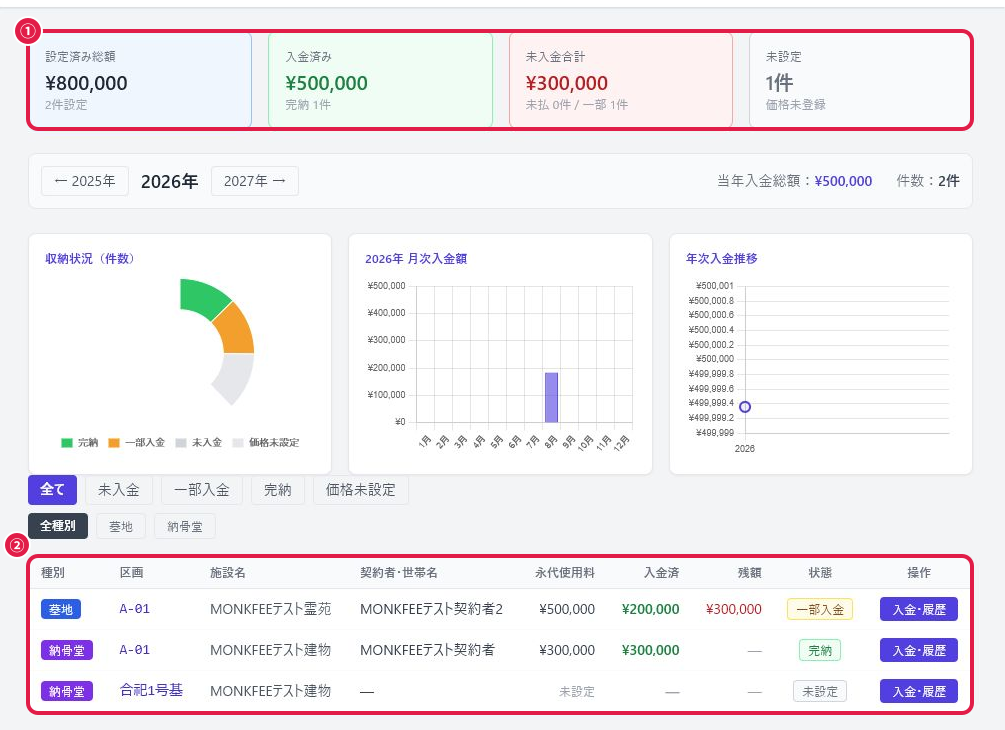Select the 全種別 type filter
Screen dimensions: 1005x730
point(58,526)
